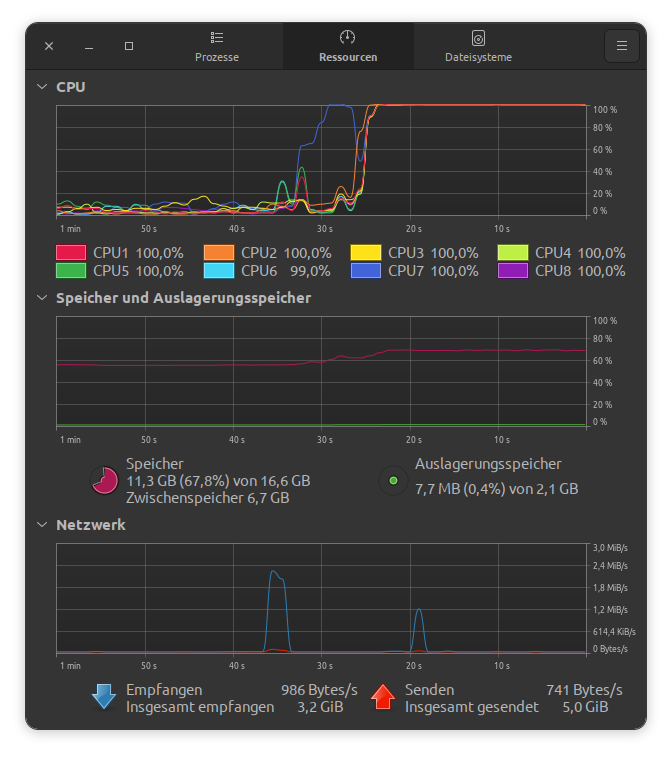This screenshot has width=672, height=758.
Task: Pick the CPU3 yellow color swatch
Action: click(x=366, y=253)
